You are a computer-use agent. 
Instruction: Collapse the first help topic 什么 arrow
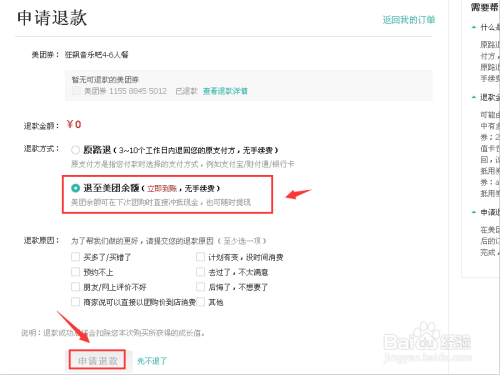click(474, 27)
